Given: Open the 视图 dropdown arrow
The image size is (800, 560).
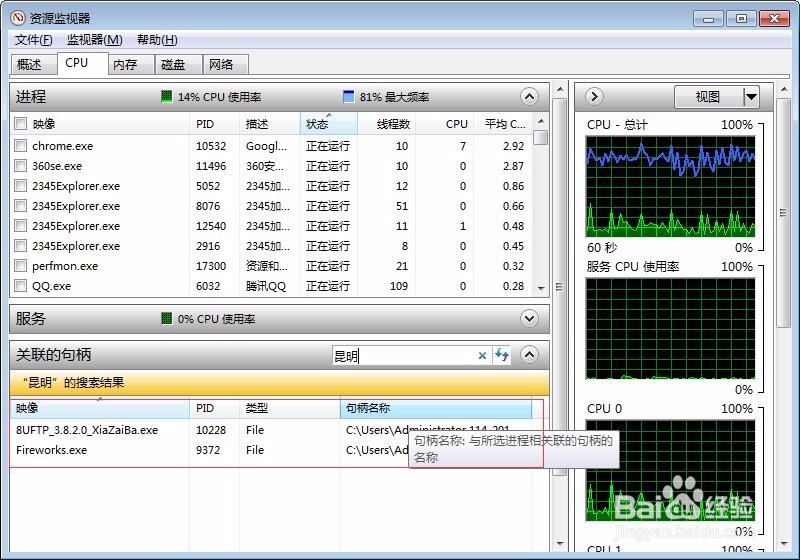Looking at the screenshot, I should (751, 96).
